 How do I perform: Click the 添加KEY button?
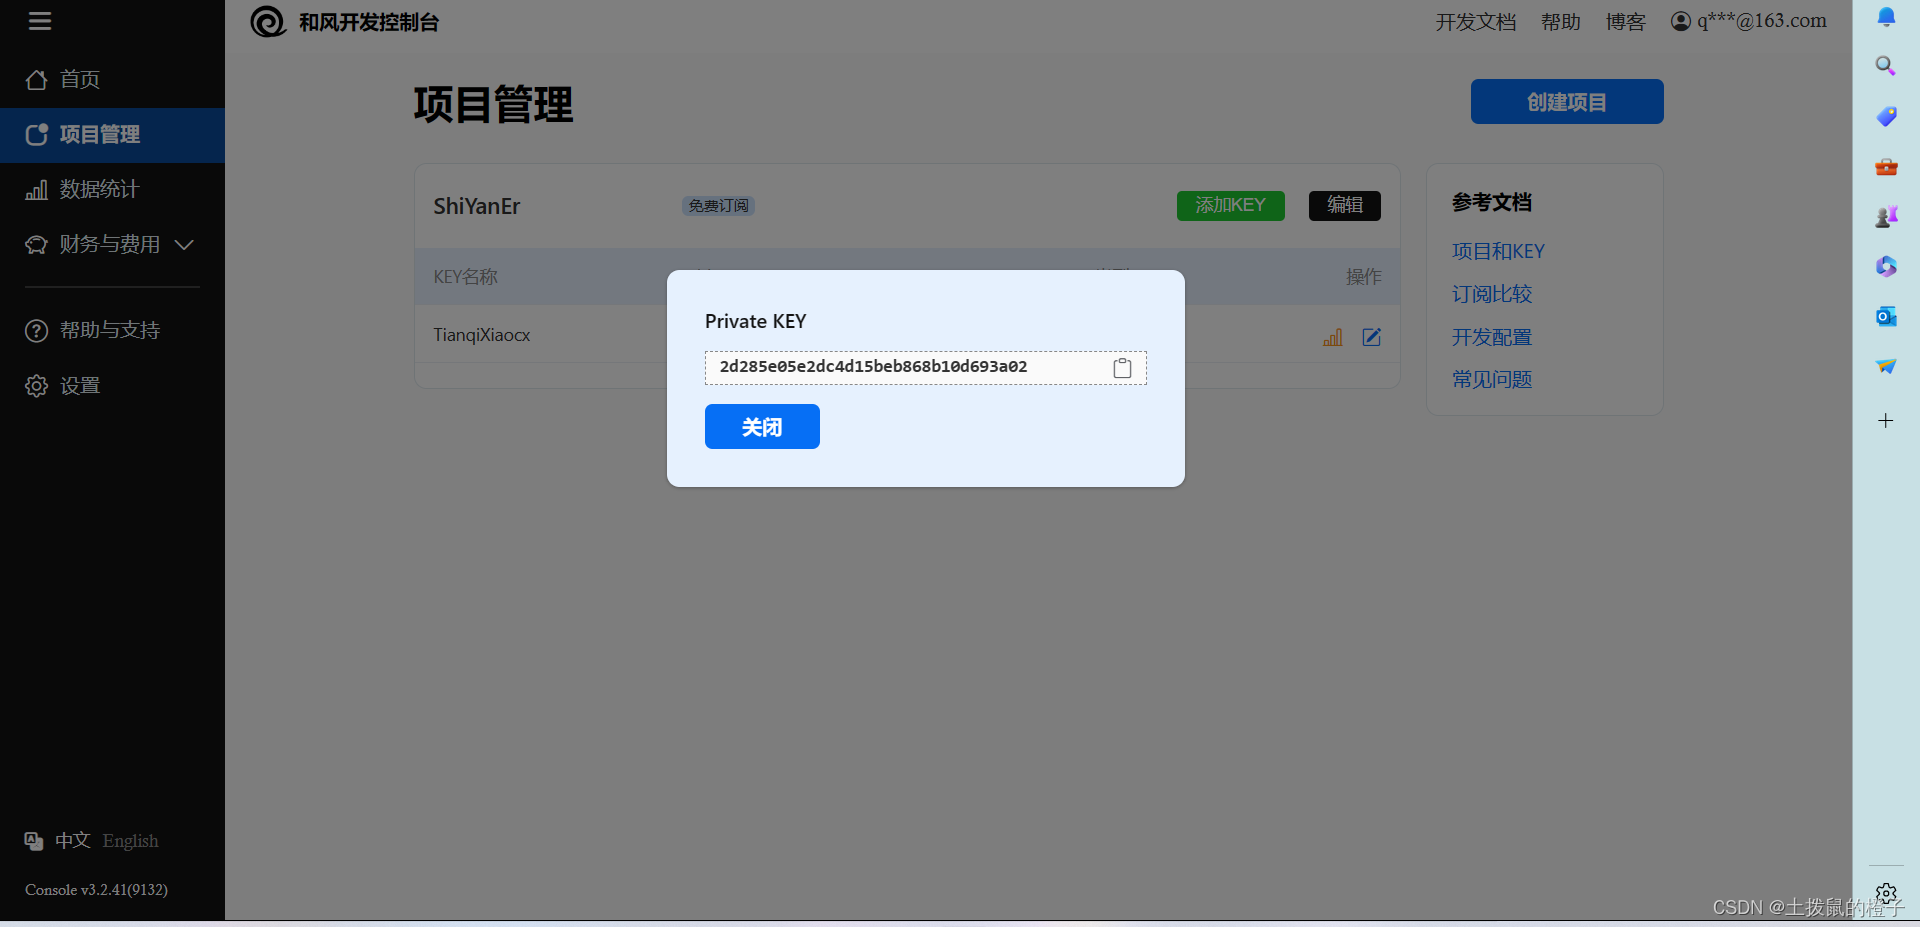pos(1231,206)
